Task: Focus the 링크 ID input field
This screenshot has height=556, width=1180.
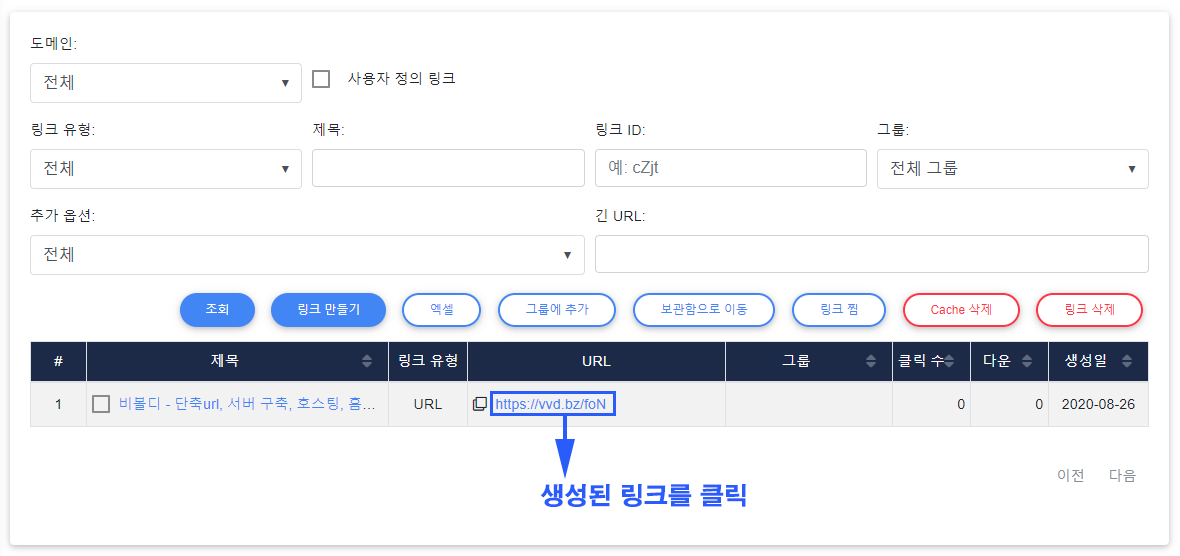Action: tap(731, 168)
